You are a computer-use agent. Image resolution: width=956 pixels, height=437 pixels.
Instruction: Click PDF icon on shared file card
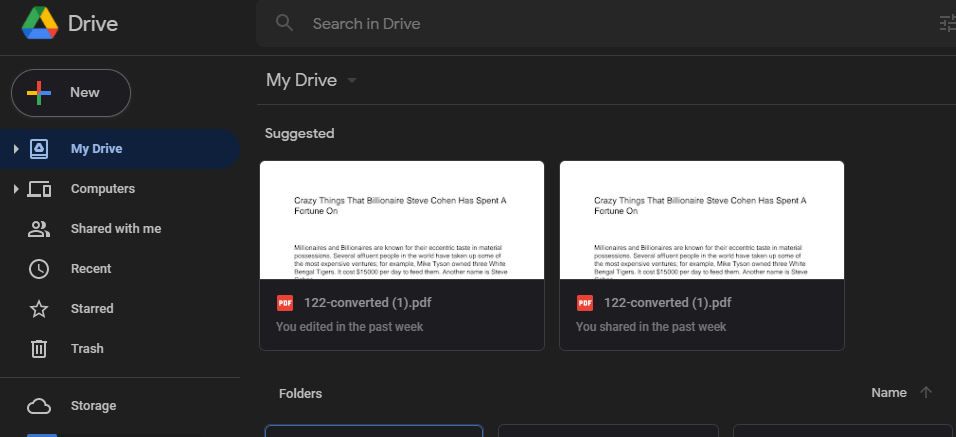[x=585, y=302]
